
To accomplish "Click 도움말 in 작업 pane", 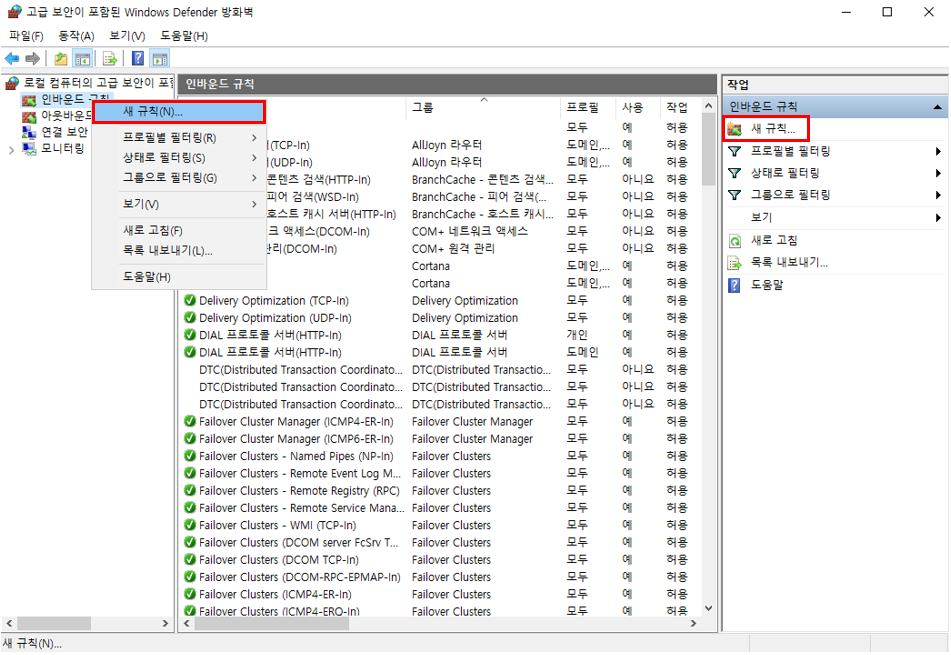I will tap(767, 284).
